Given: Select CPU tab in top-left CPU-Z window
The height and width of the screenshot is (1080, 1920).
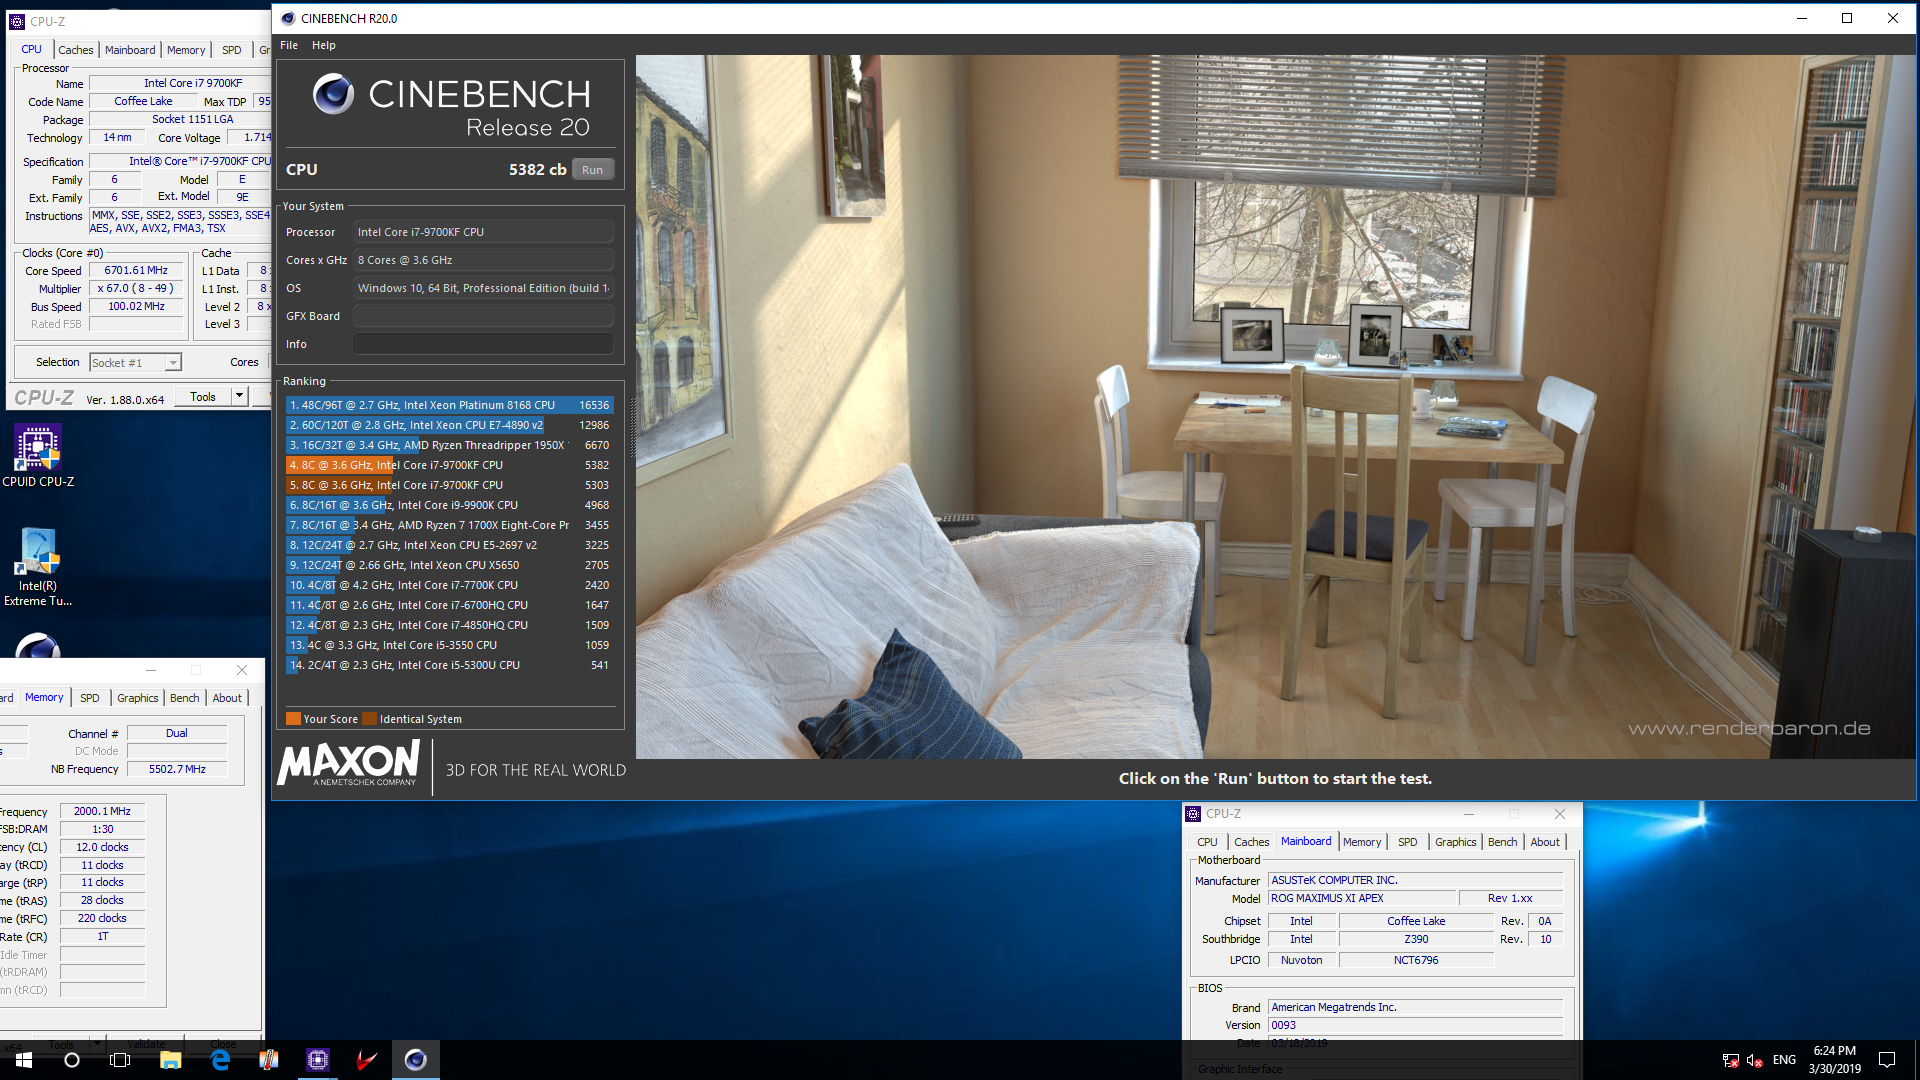Looking at the screenshot, I should point(31,49).
